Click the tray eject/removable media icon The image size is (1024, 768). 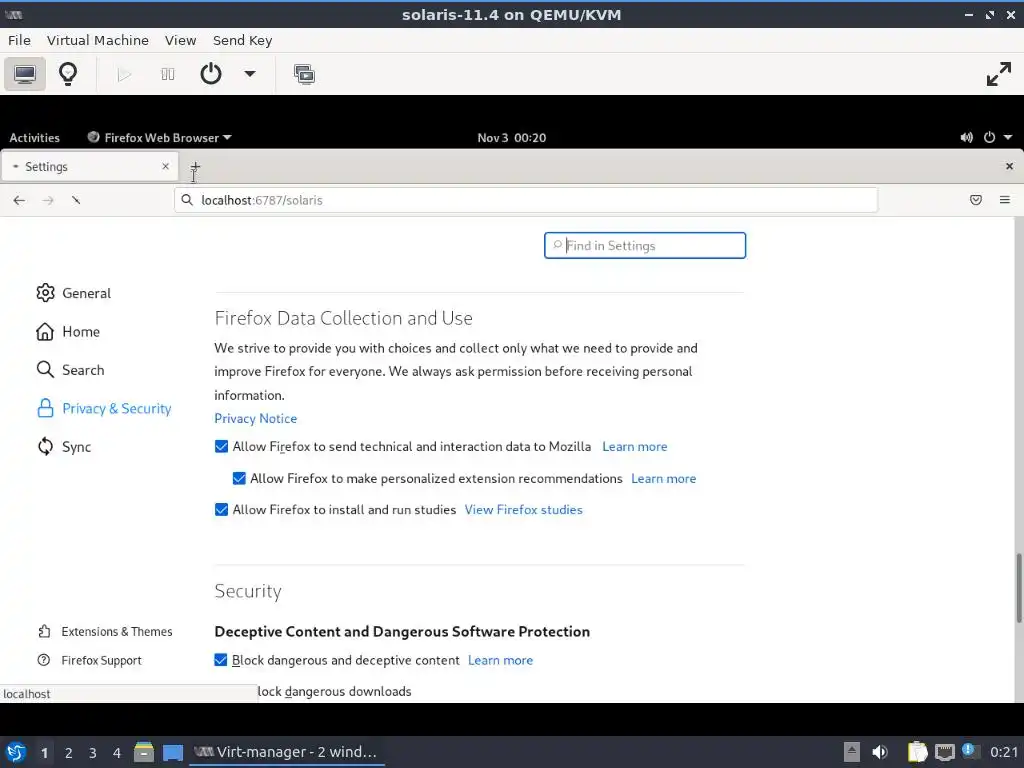pos(852,752)
